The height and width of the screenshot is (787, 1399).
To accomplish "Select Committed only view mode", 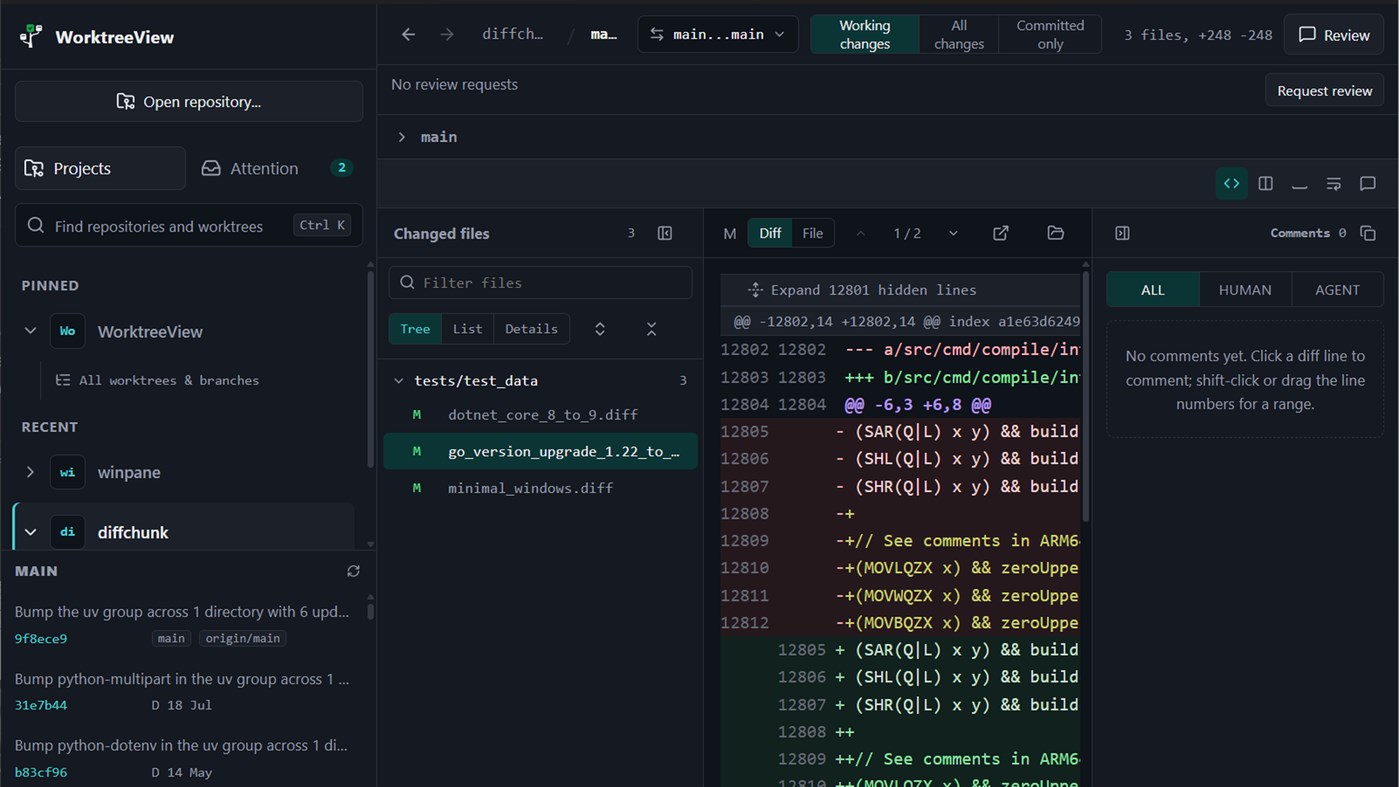I will [1050, 34].
